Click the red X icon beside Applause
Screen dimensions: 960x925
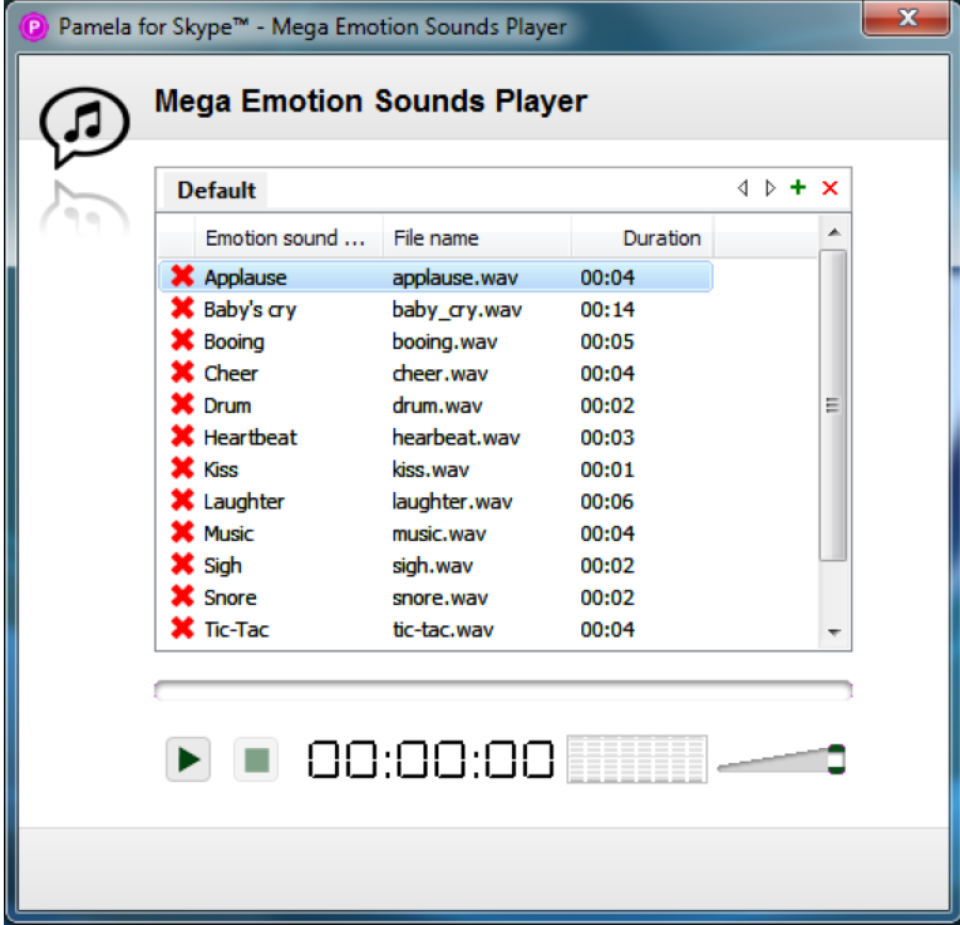[x=182, y=276]
